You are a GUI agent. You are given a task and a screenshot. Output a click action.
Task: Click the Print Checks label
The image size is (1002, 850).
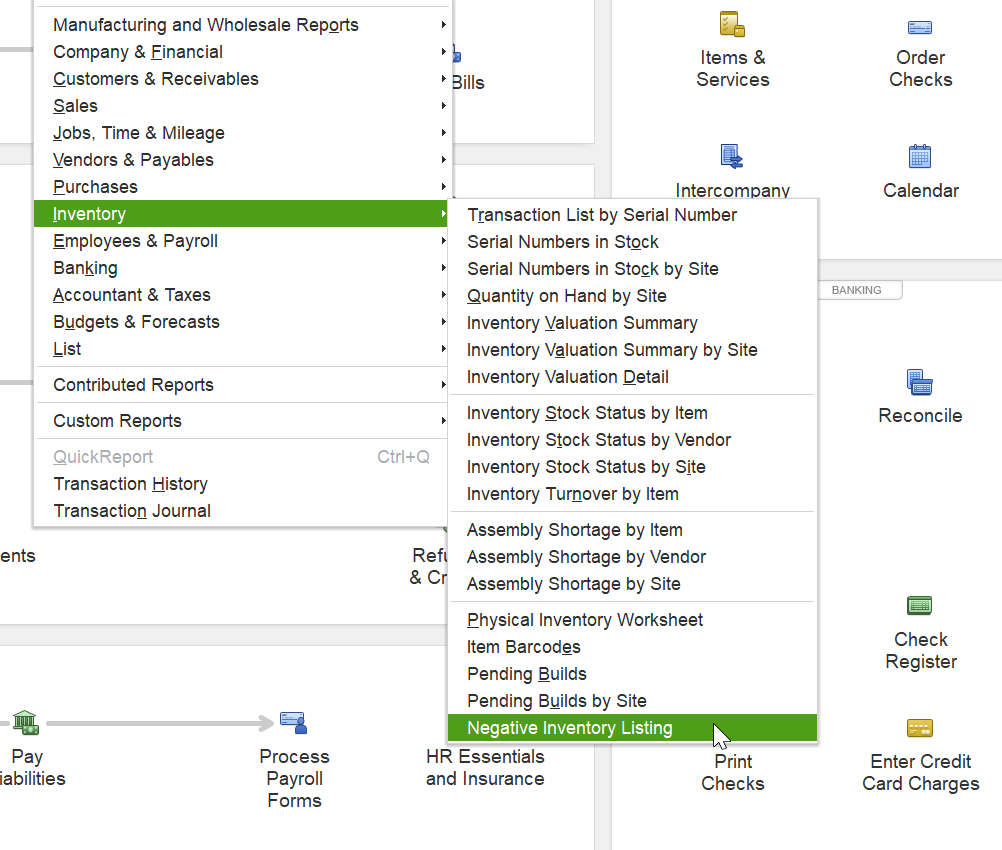click(732, 773)
